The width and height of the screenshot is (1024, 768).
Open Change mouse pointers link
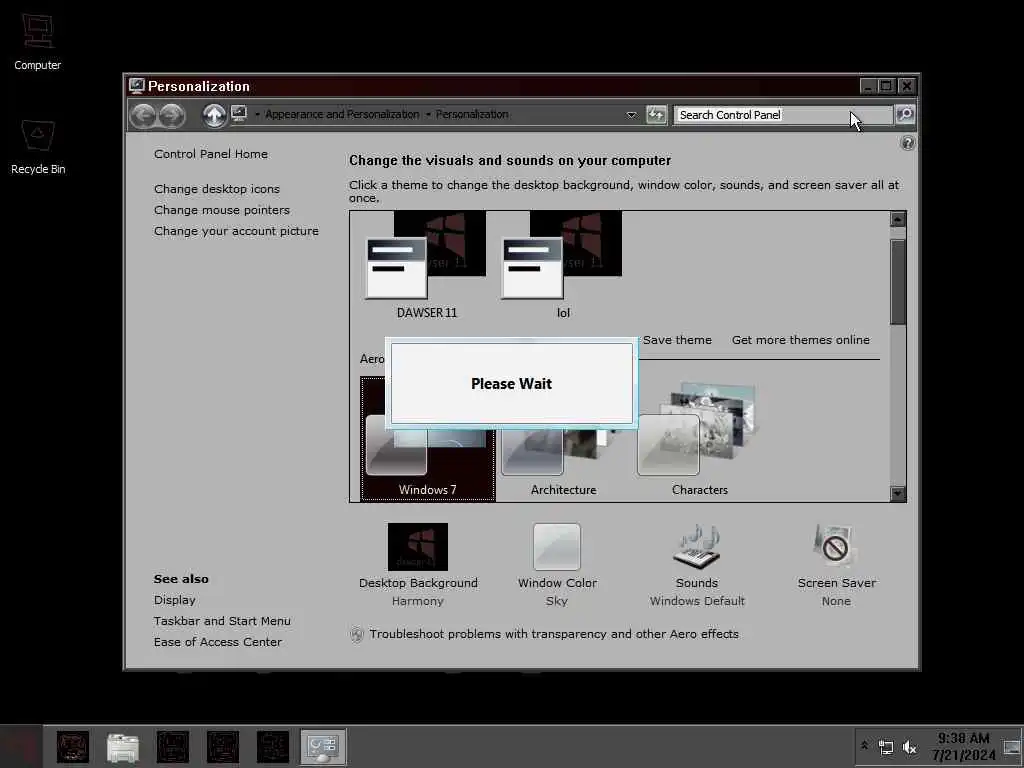(x=222, y=210)
